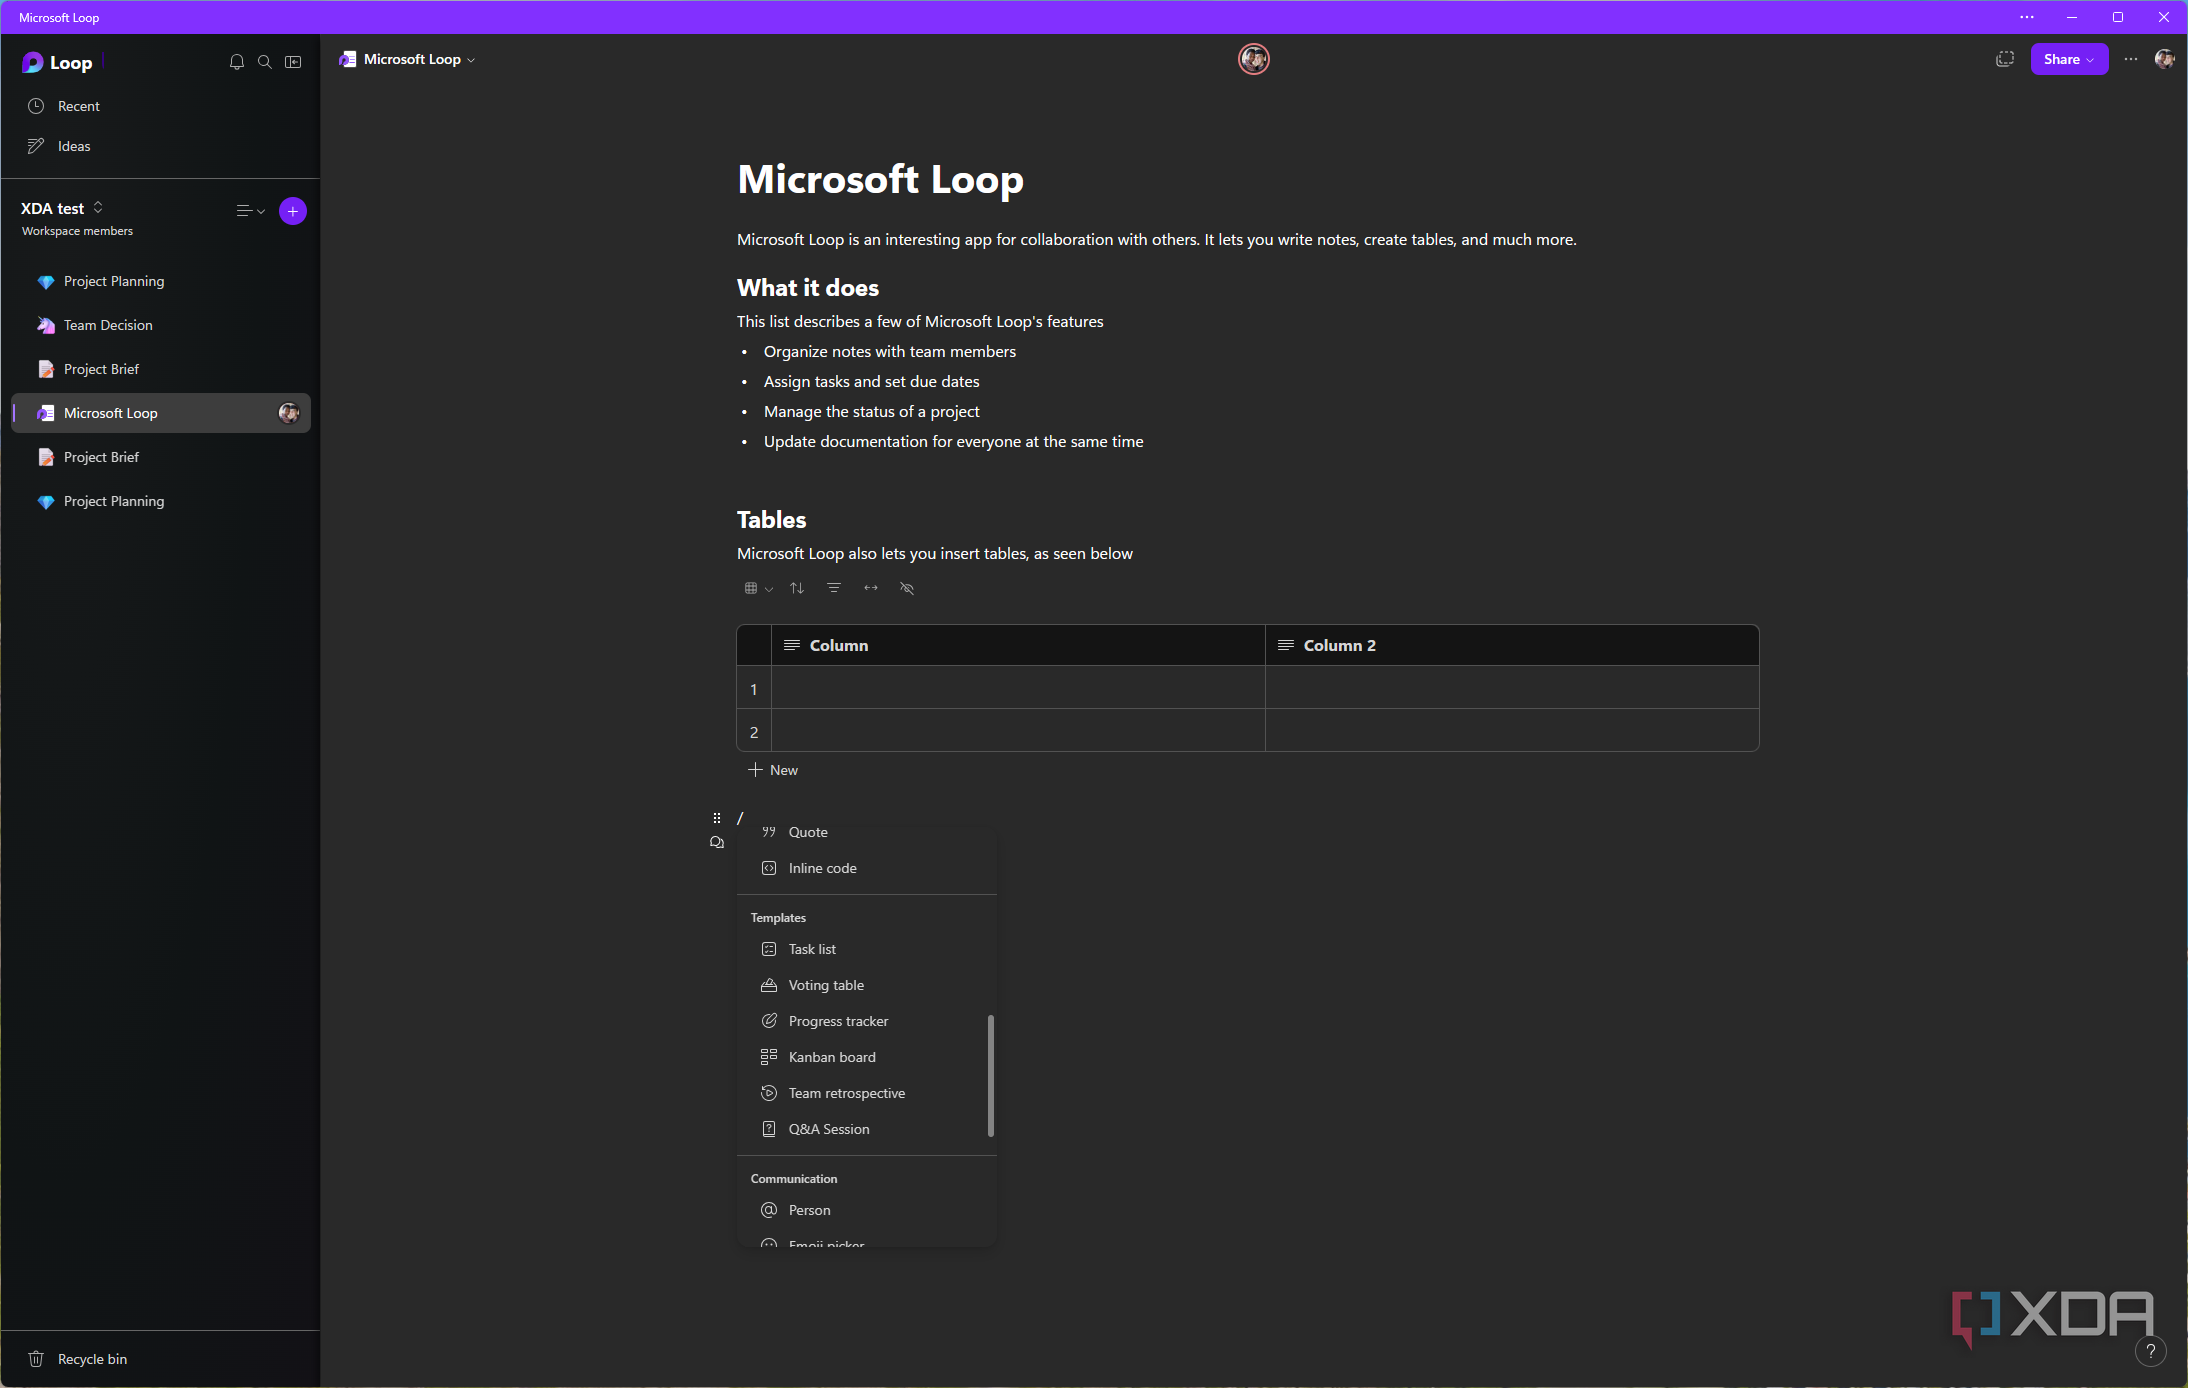Click the Microsoft Loop page heading
The width and height of the screenshot is (2188, 1388).
880,180
